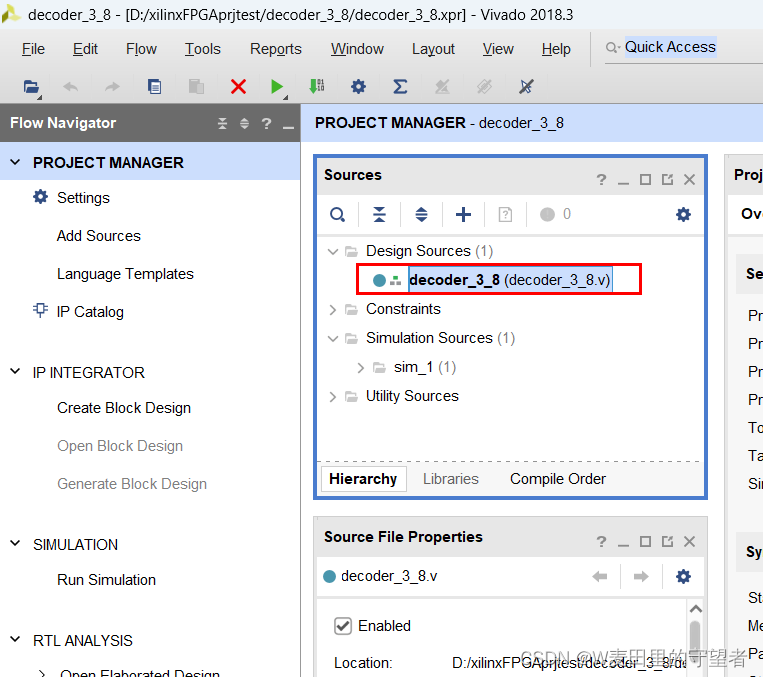
Task: Collapse the Simulation Sources folder
Action: click(x=333, y=339)
